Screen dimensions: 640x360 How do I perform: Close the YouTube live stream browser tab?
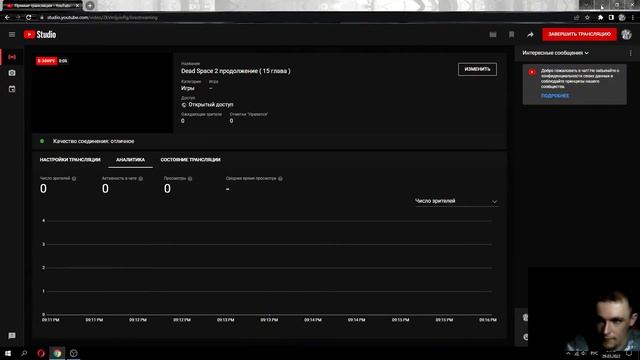[77, 6]
